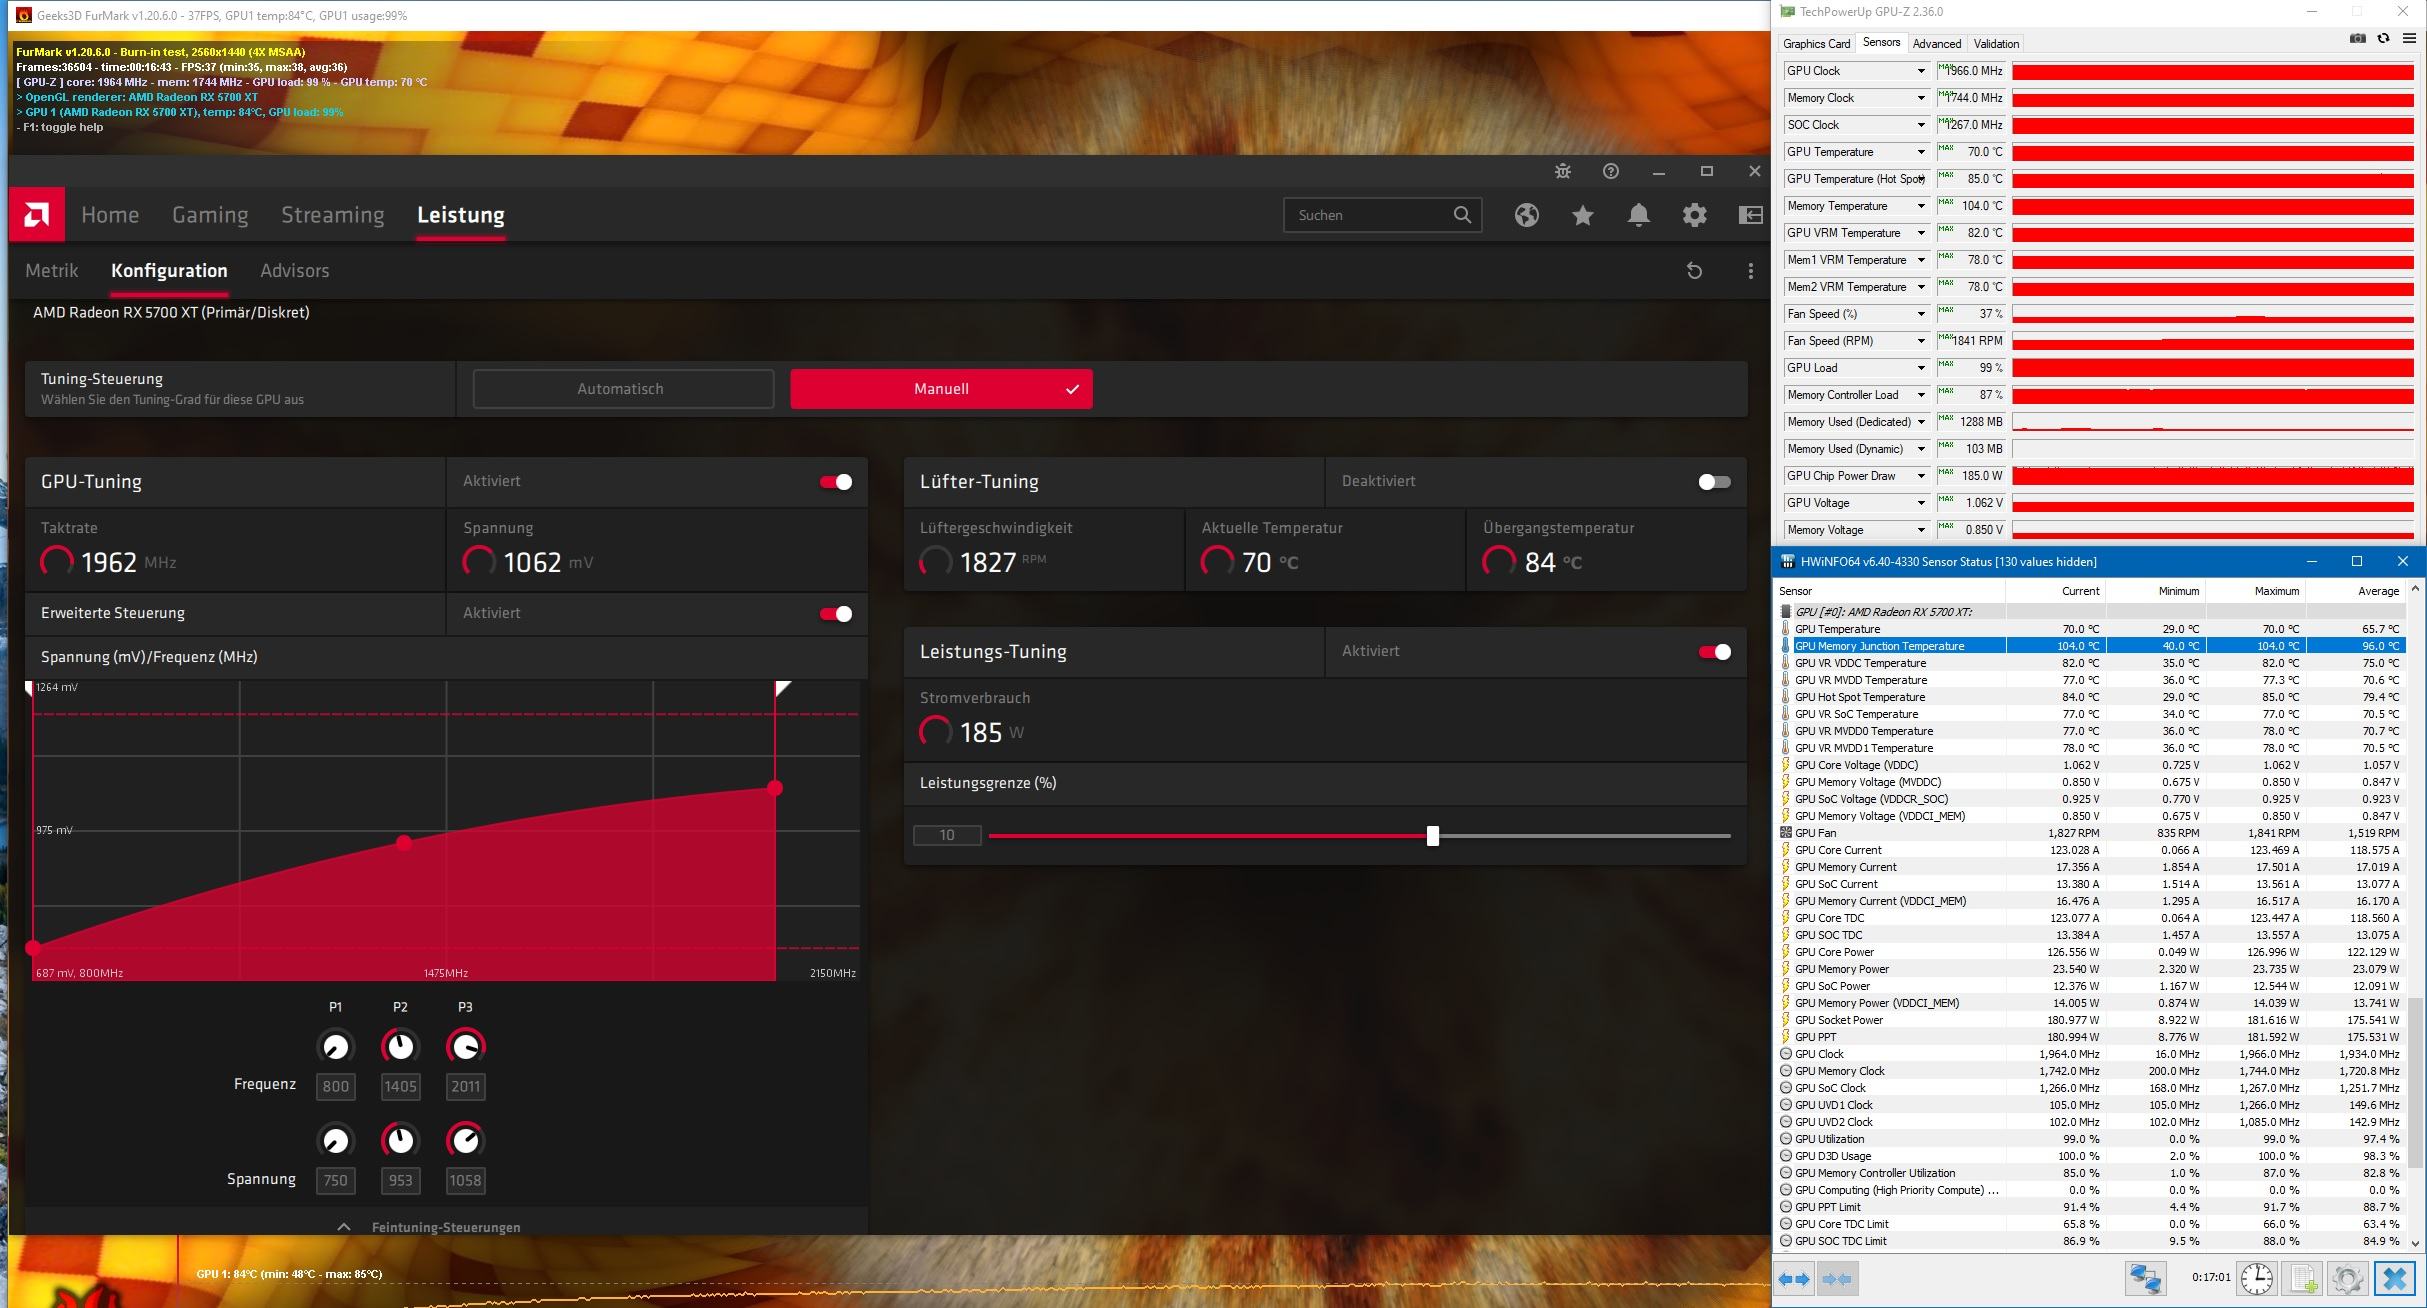
Task: Toggle Erweiterte Steuerung switch
Action: coord(836,614)
